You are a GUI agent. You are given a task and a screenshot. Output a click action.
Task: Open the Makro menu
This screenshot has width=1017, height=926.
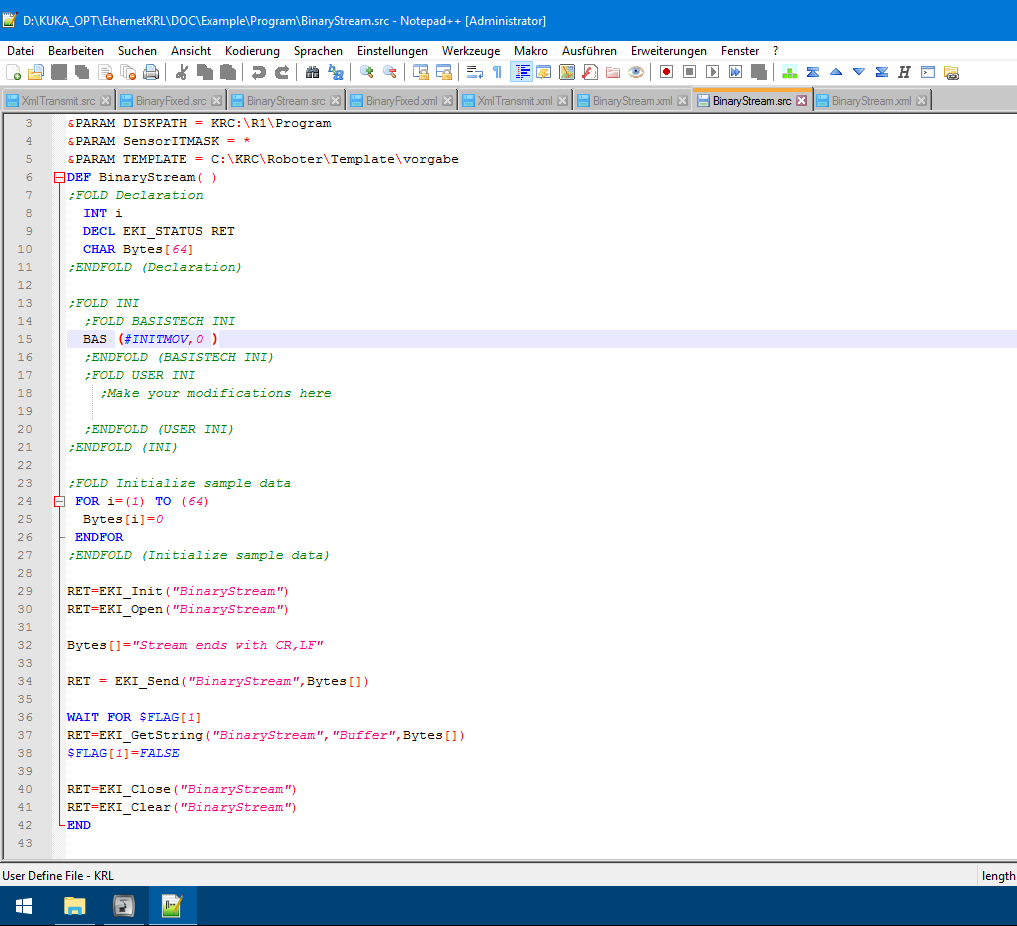pyautogui.click(x=531, y=51)
